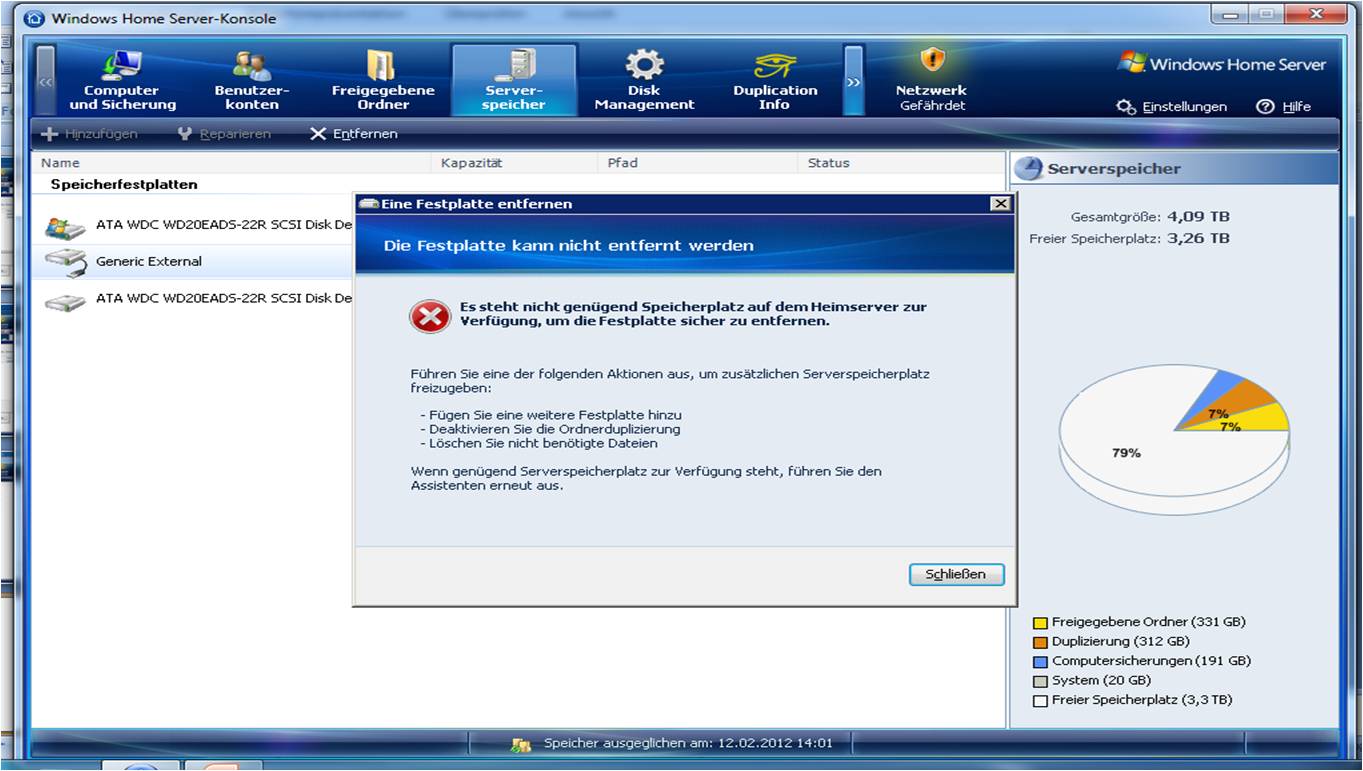Viewport: 1363px width, 771px height.
Task: Click Netzwerk Gefährdet shield status
Action: (x=932, y=81)
